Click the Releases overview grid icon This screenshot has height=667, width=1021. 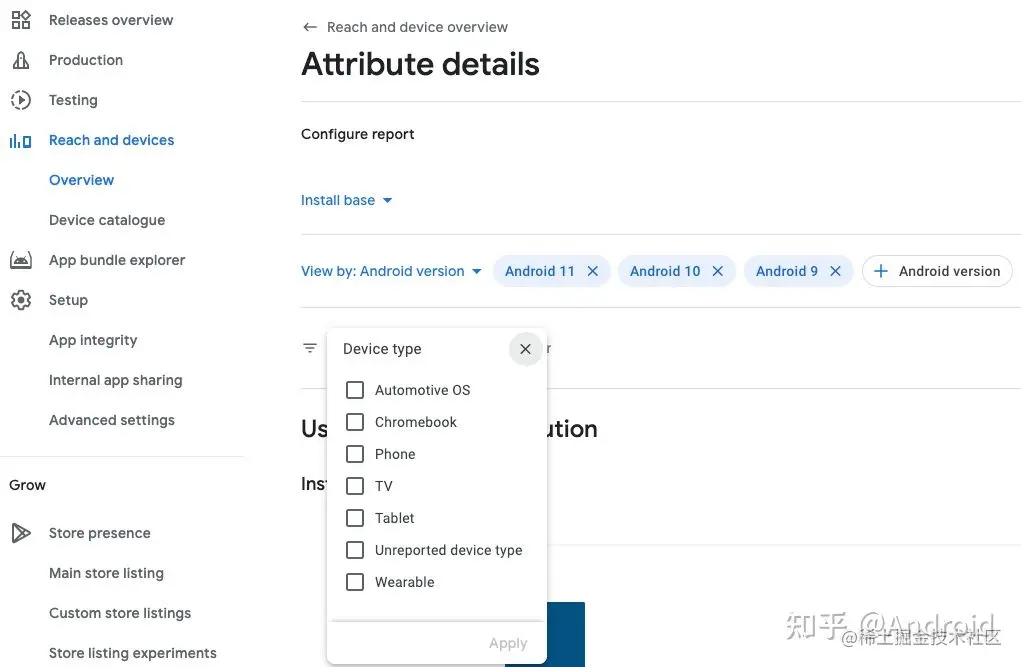pyautogui.click(x=21, y=20)
